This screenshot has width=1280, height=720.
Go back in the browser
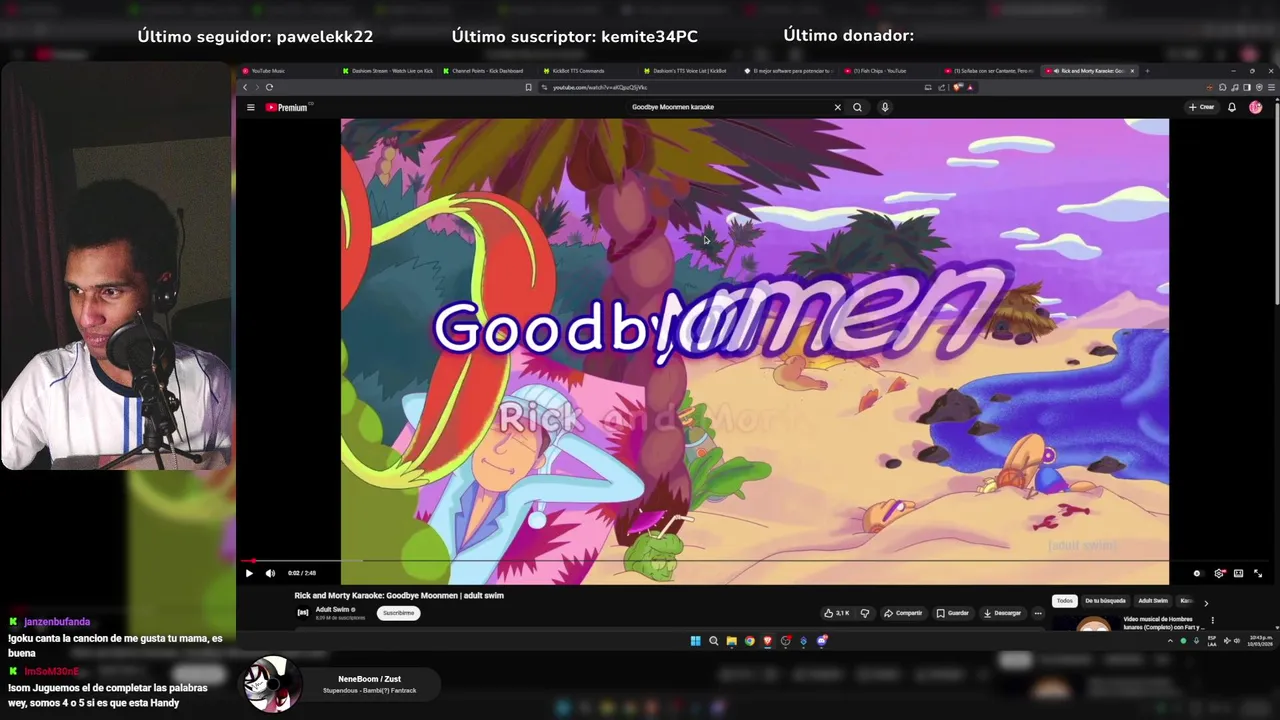[x=245, y=87]
